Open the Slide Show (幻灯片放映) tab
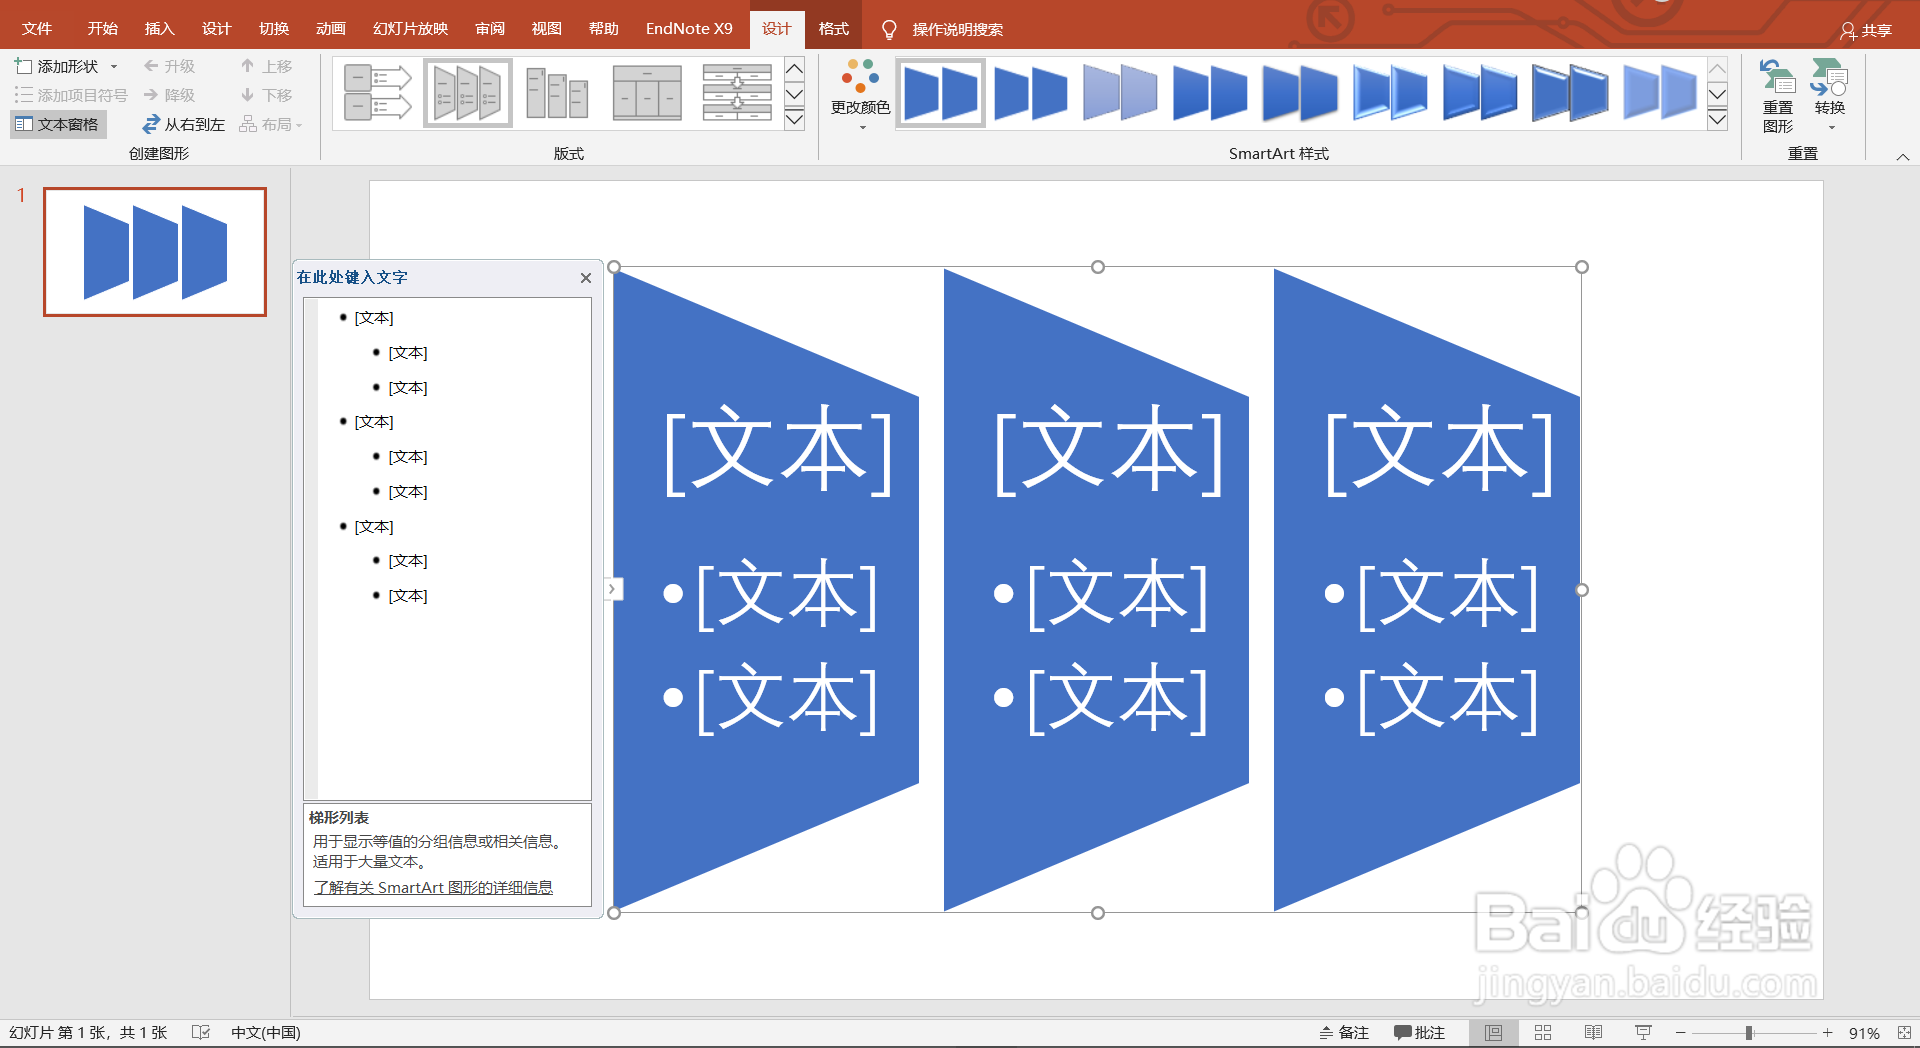The image size is (1920, 1048). click(x=411, y=29)
